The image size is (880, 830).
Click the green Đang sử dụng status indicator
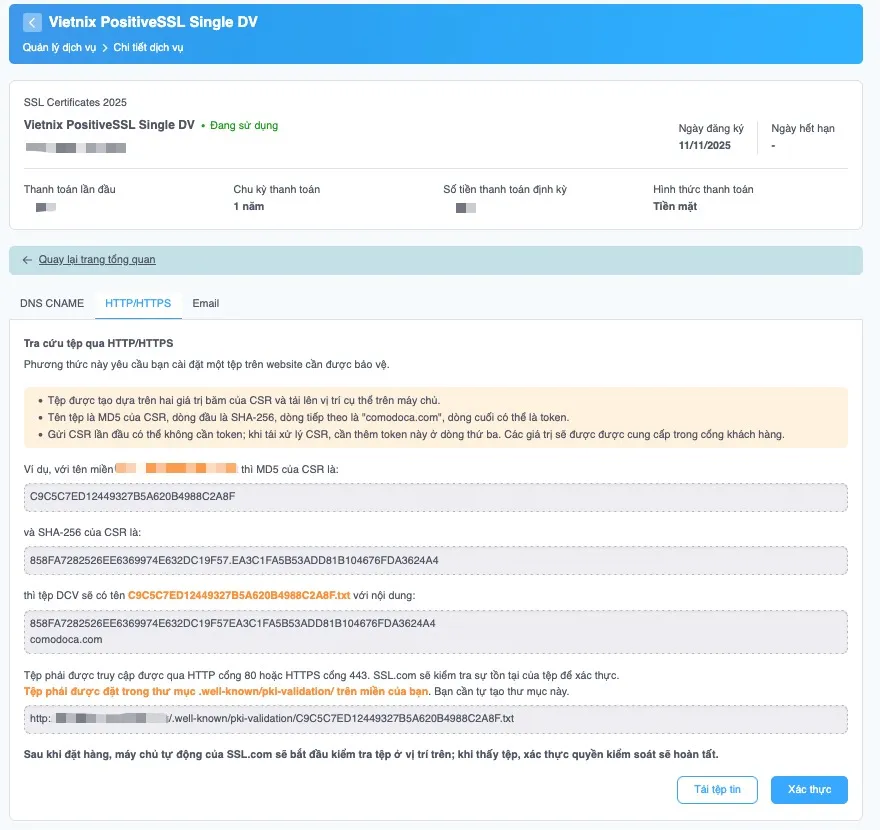point(240,126)
